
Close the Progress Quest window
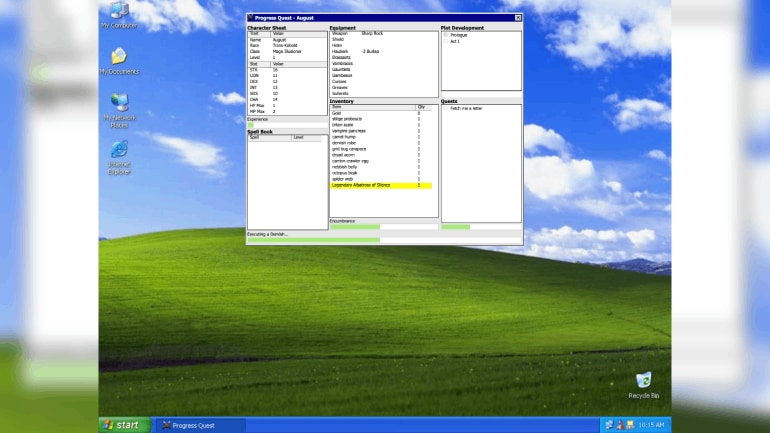coord(517,18)
